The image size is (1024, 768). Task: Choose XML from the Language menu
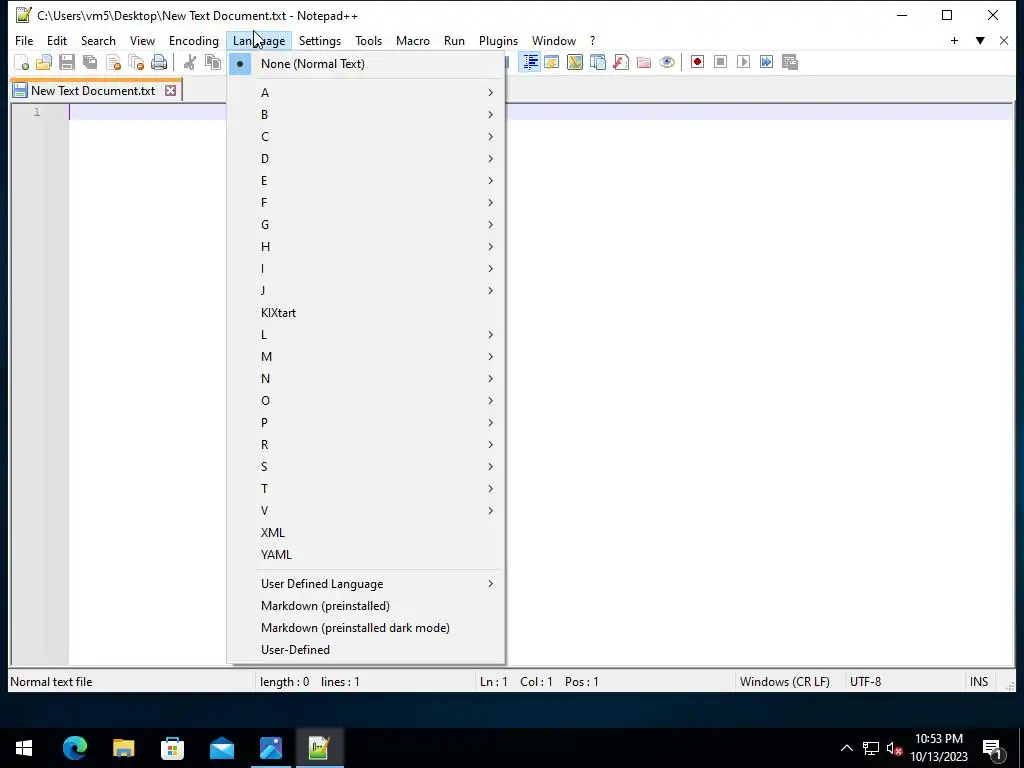tap(366, 533)
